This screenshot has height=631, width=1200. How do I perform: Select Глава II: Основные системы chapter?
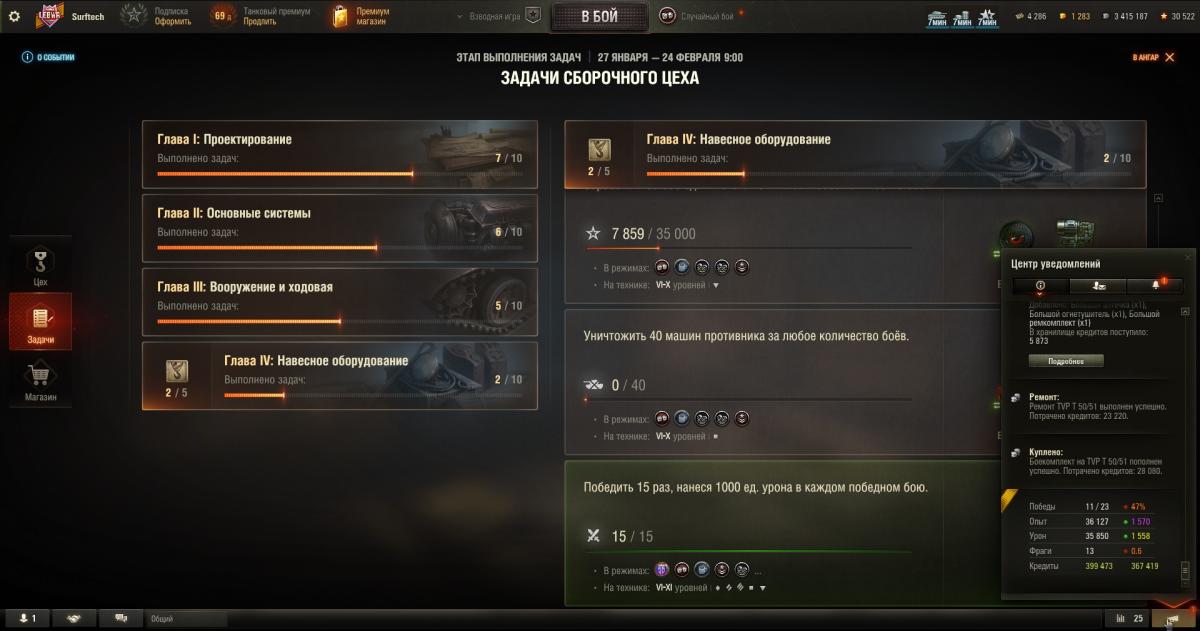[339, 229]
